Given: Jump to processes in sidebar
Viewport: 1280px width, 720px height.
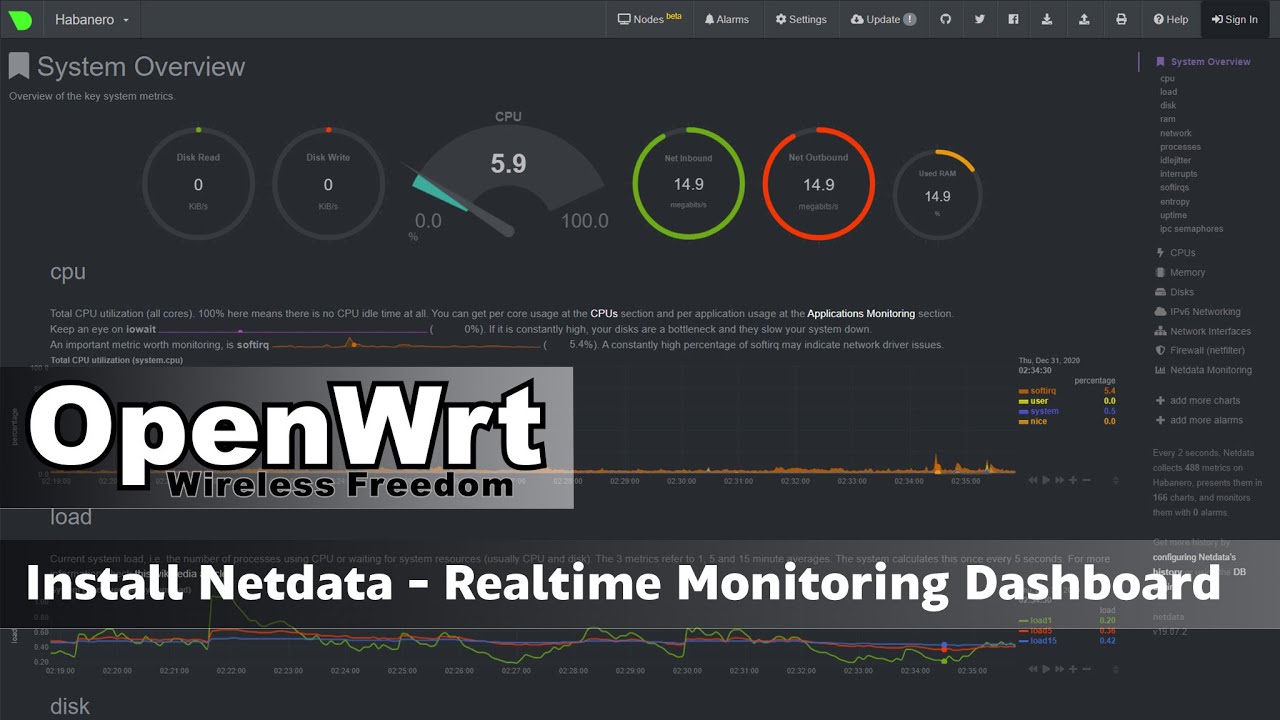Looking at the screenshot, I should click(x=1180, y=147).
